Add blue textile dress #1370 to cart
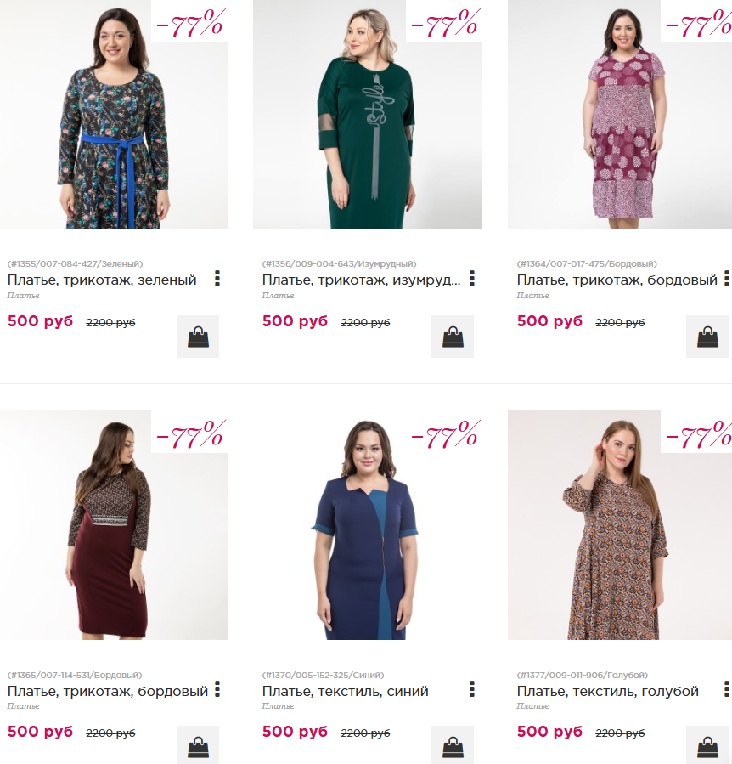The height and width of the screenshot is (764, 732). [452, 747]
